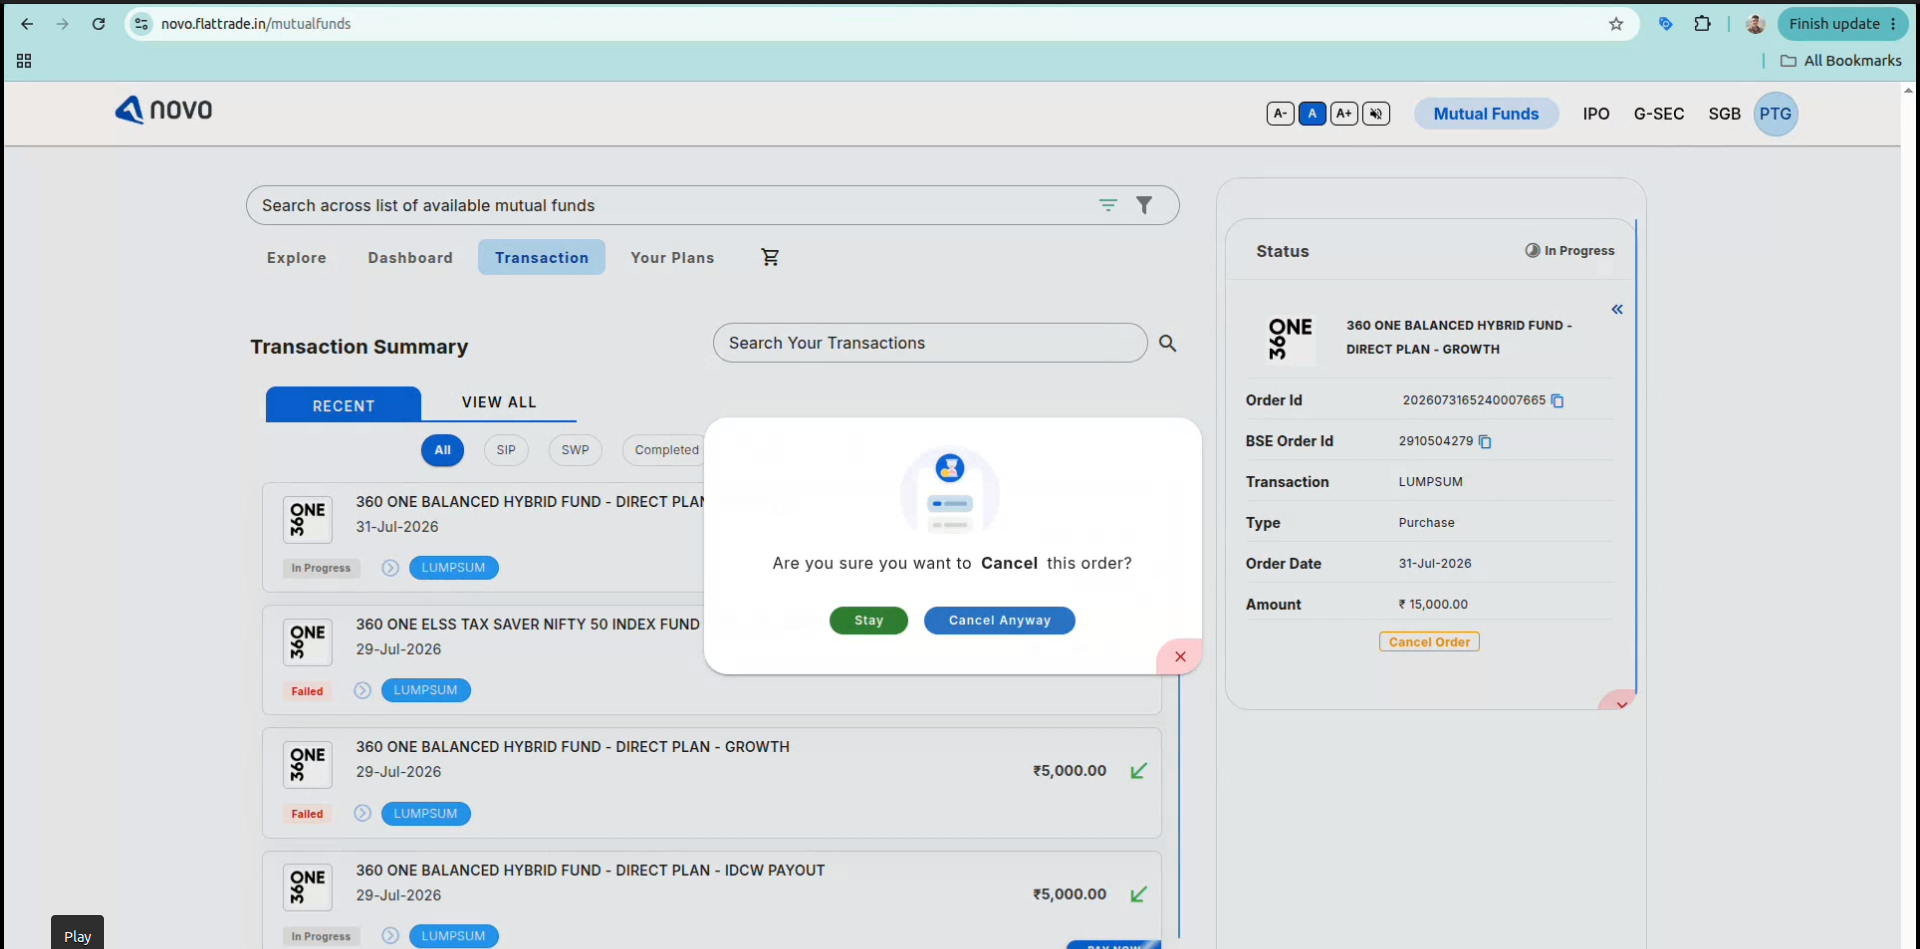The height and width of the screenshot is (949, 1920).
Task: Copy the Order Id value
Action: tap(1557, 401)
